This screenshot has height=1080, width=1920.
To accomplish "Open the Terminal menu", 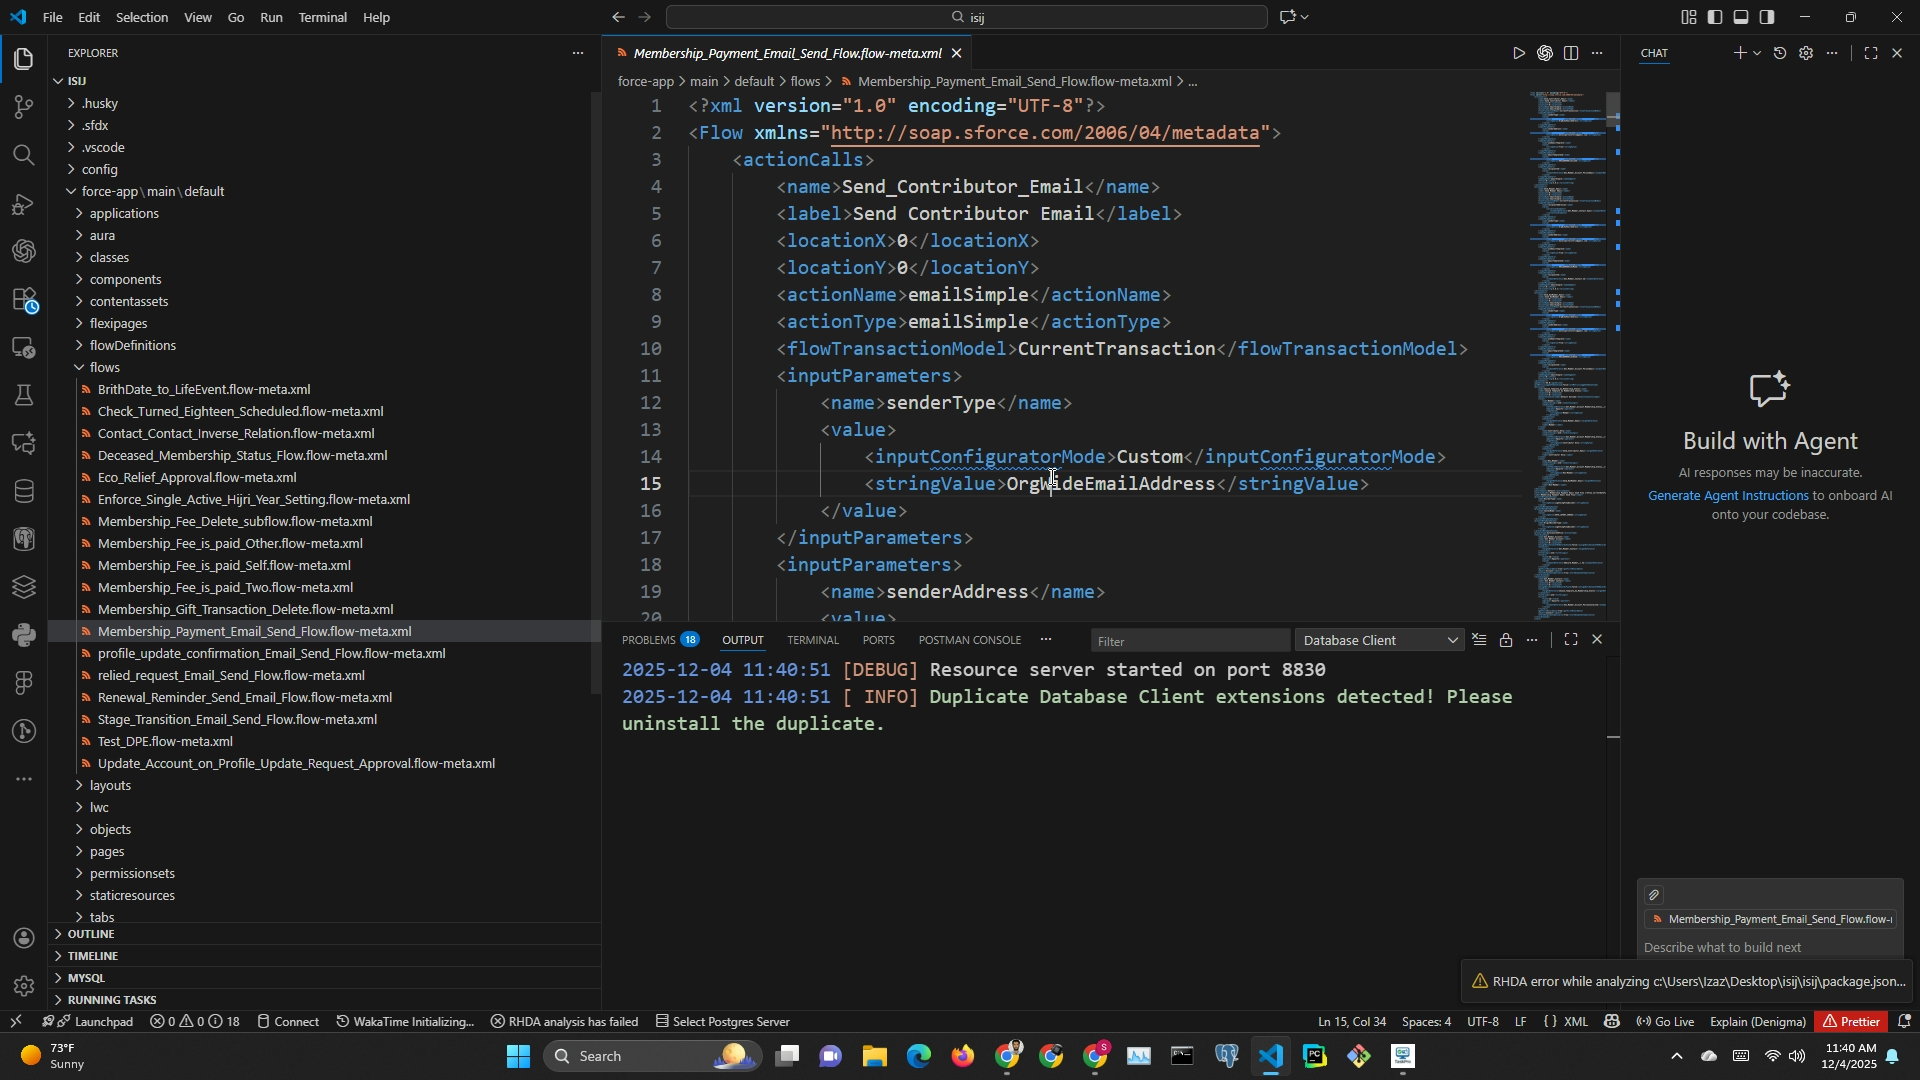I will 322,17.
